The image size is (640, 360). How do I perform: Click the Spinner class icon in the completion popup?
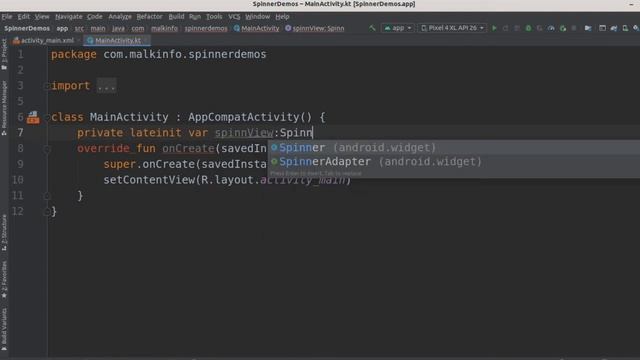click(x=274, y=147)
